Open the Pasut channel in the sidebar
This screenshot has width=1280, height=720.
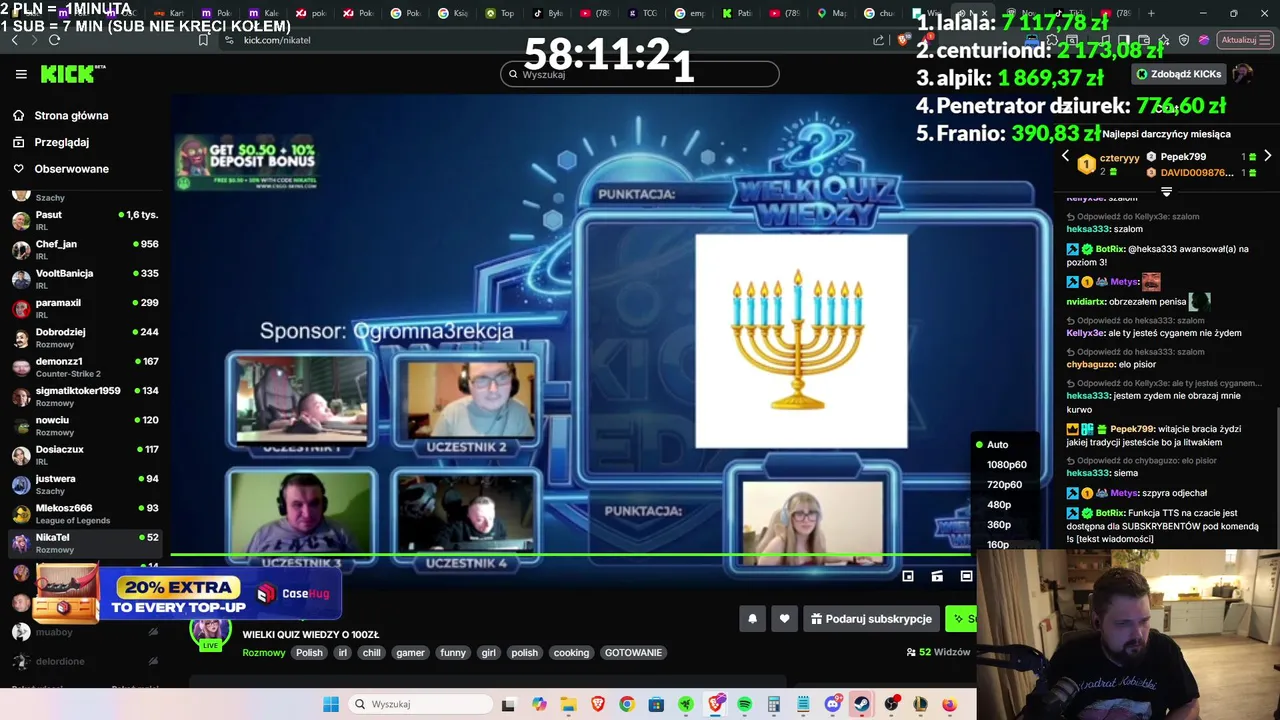tap(84, 220)
